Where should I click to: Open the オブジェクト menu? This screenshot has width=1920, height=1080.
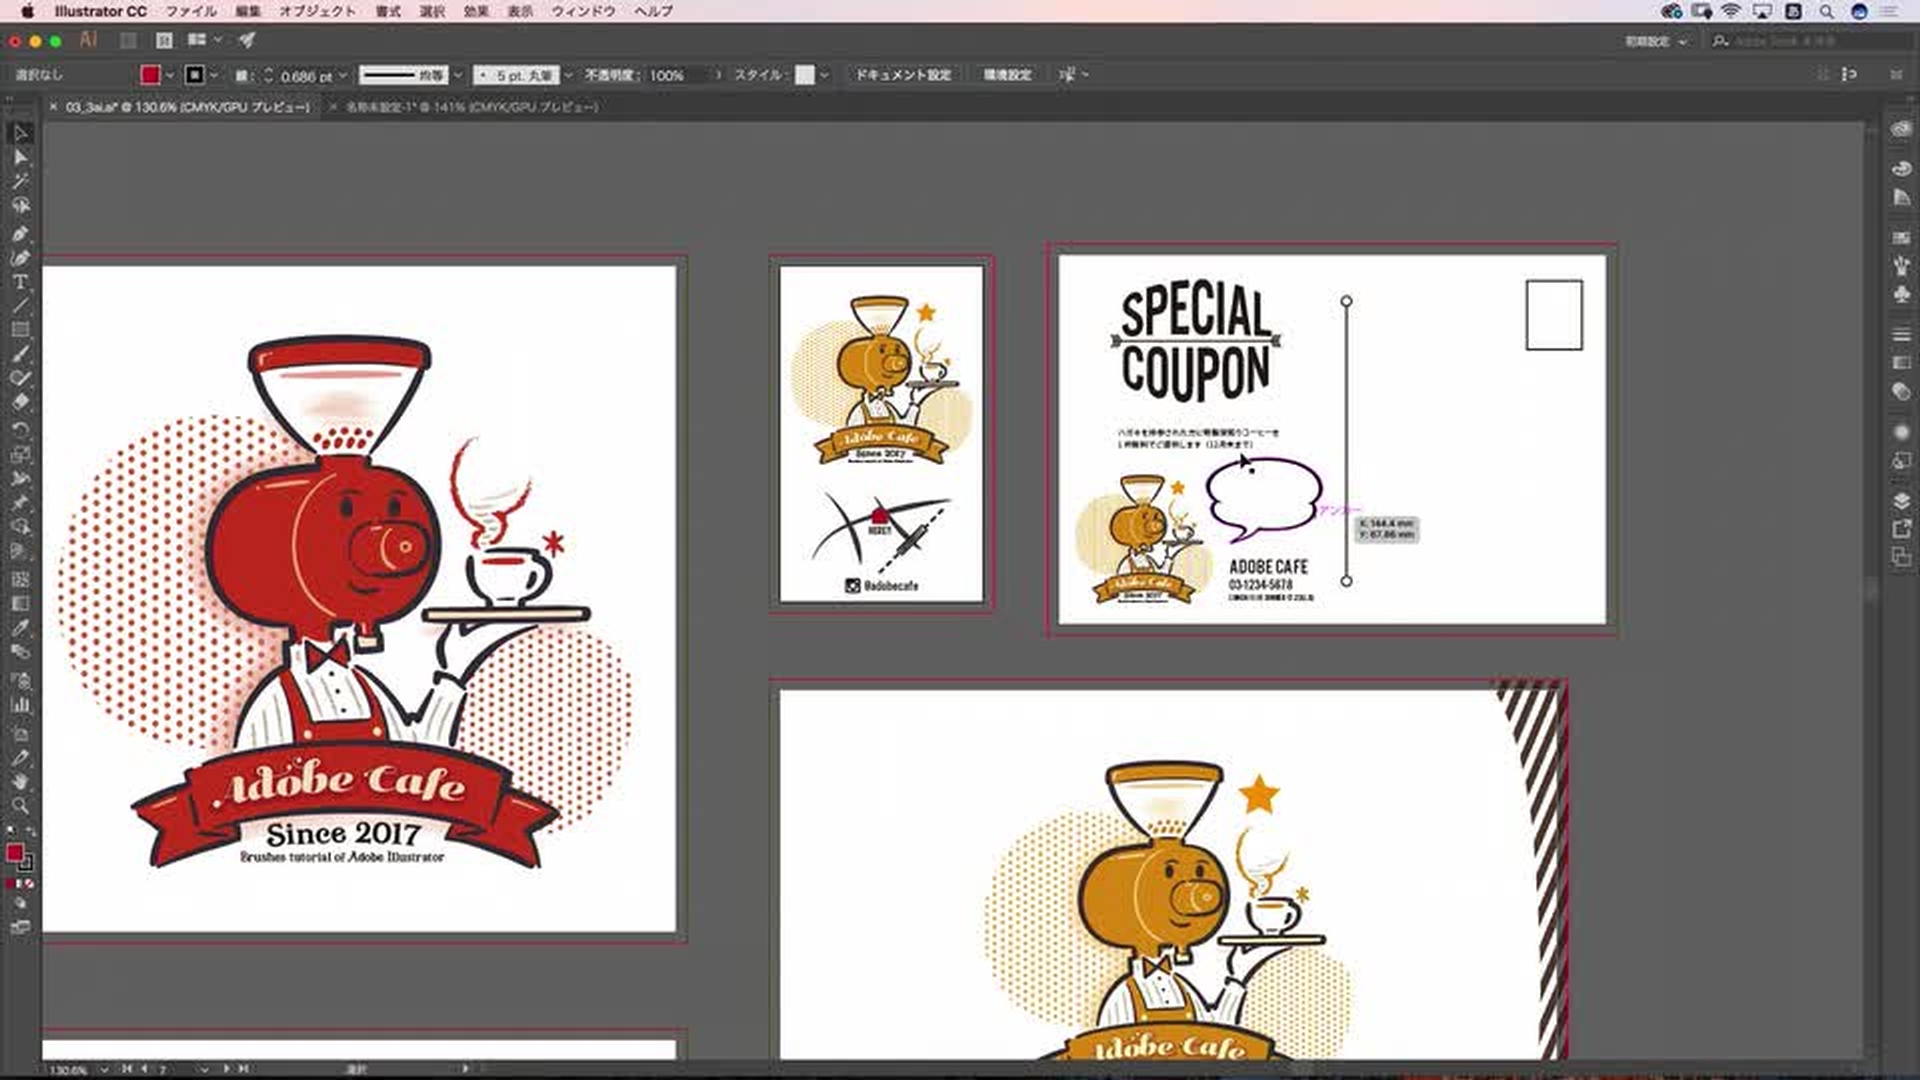point(317,11)
